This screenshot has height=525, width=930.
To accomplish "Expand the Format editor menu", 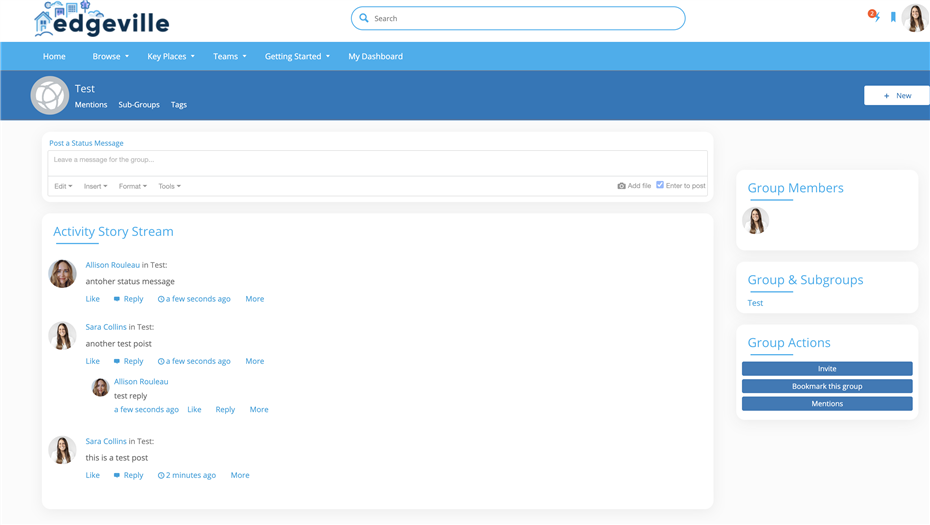I will [132, 186].
